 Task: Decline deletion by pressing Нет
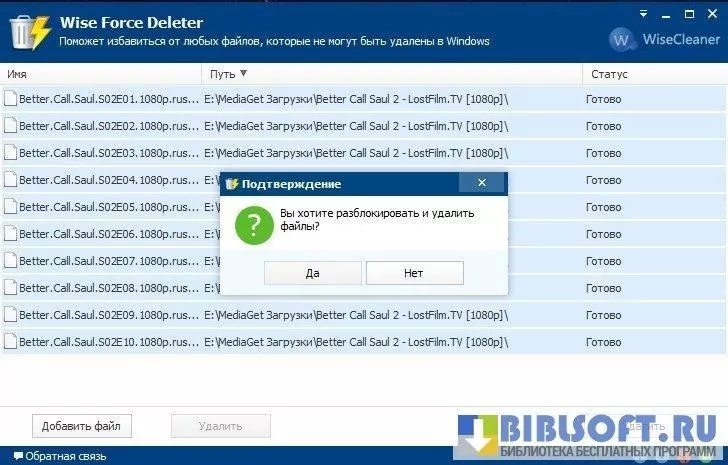pos(414,273)
